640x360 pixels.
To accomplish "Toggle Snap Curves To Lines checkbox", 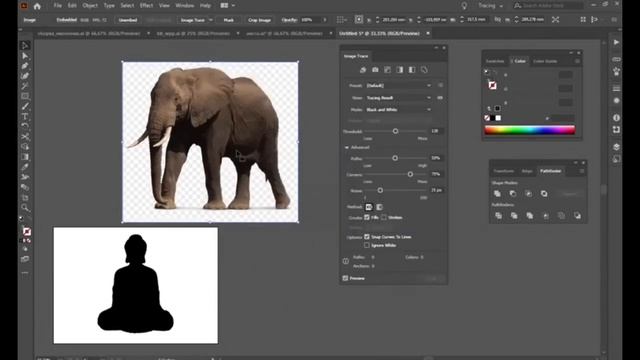I will click(367, 237).
